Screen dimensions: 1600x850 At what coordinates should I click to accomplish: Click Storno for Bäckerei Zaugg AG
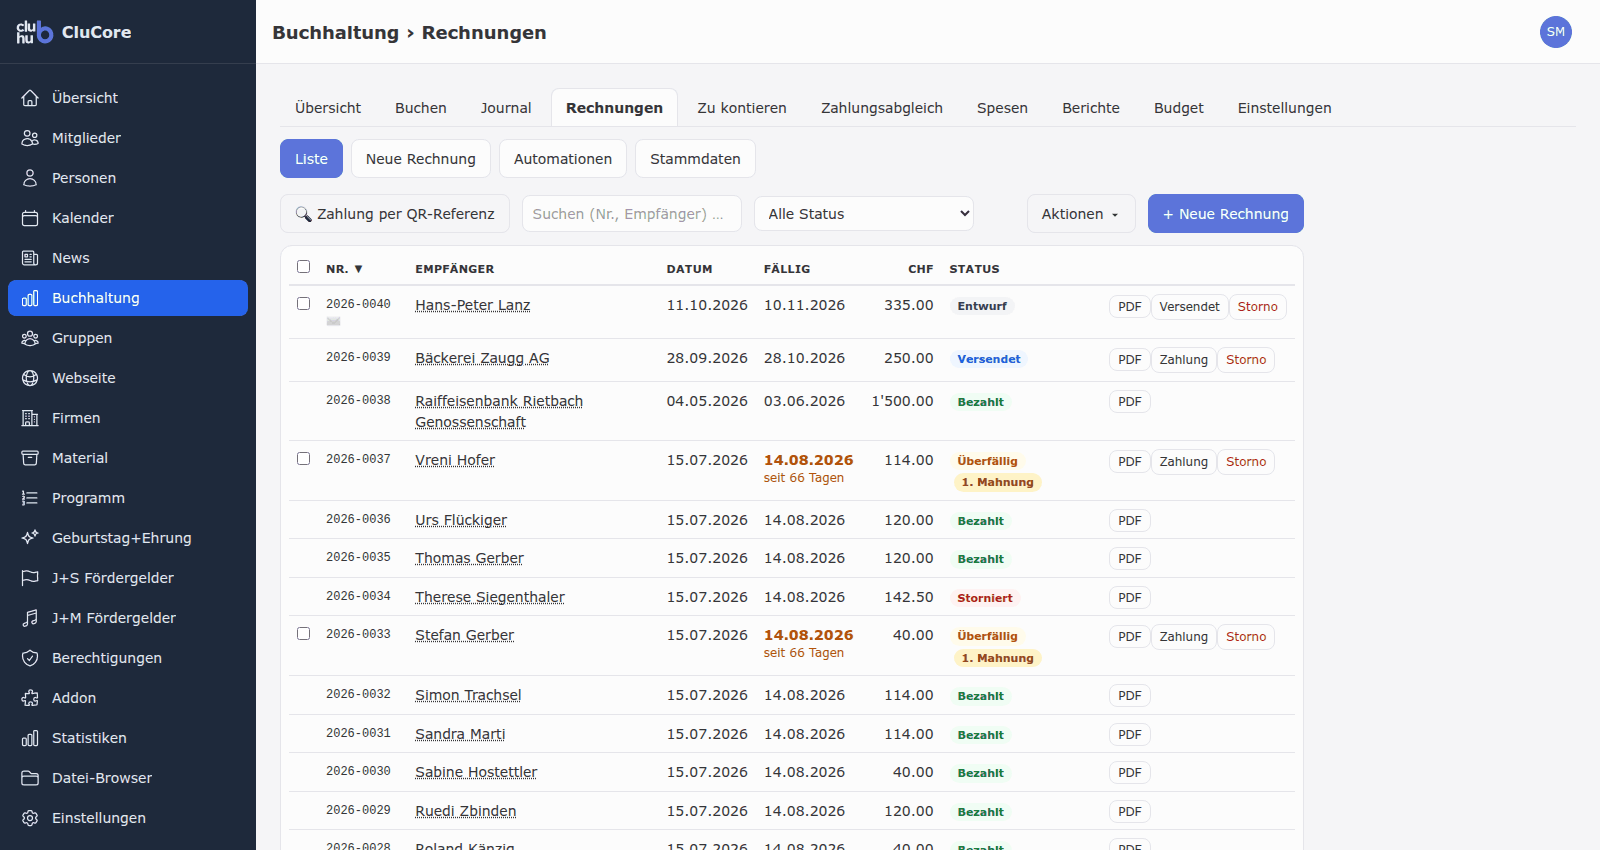point(1246,360)
